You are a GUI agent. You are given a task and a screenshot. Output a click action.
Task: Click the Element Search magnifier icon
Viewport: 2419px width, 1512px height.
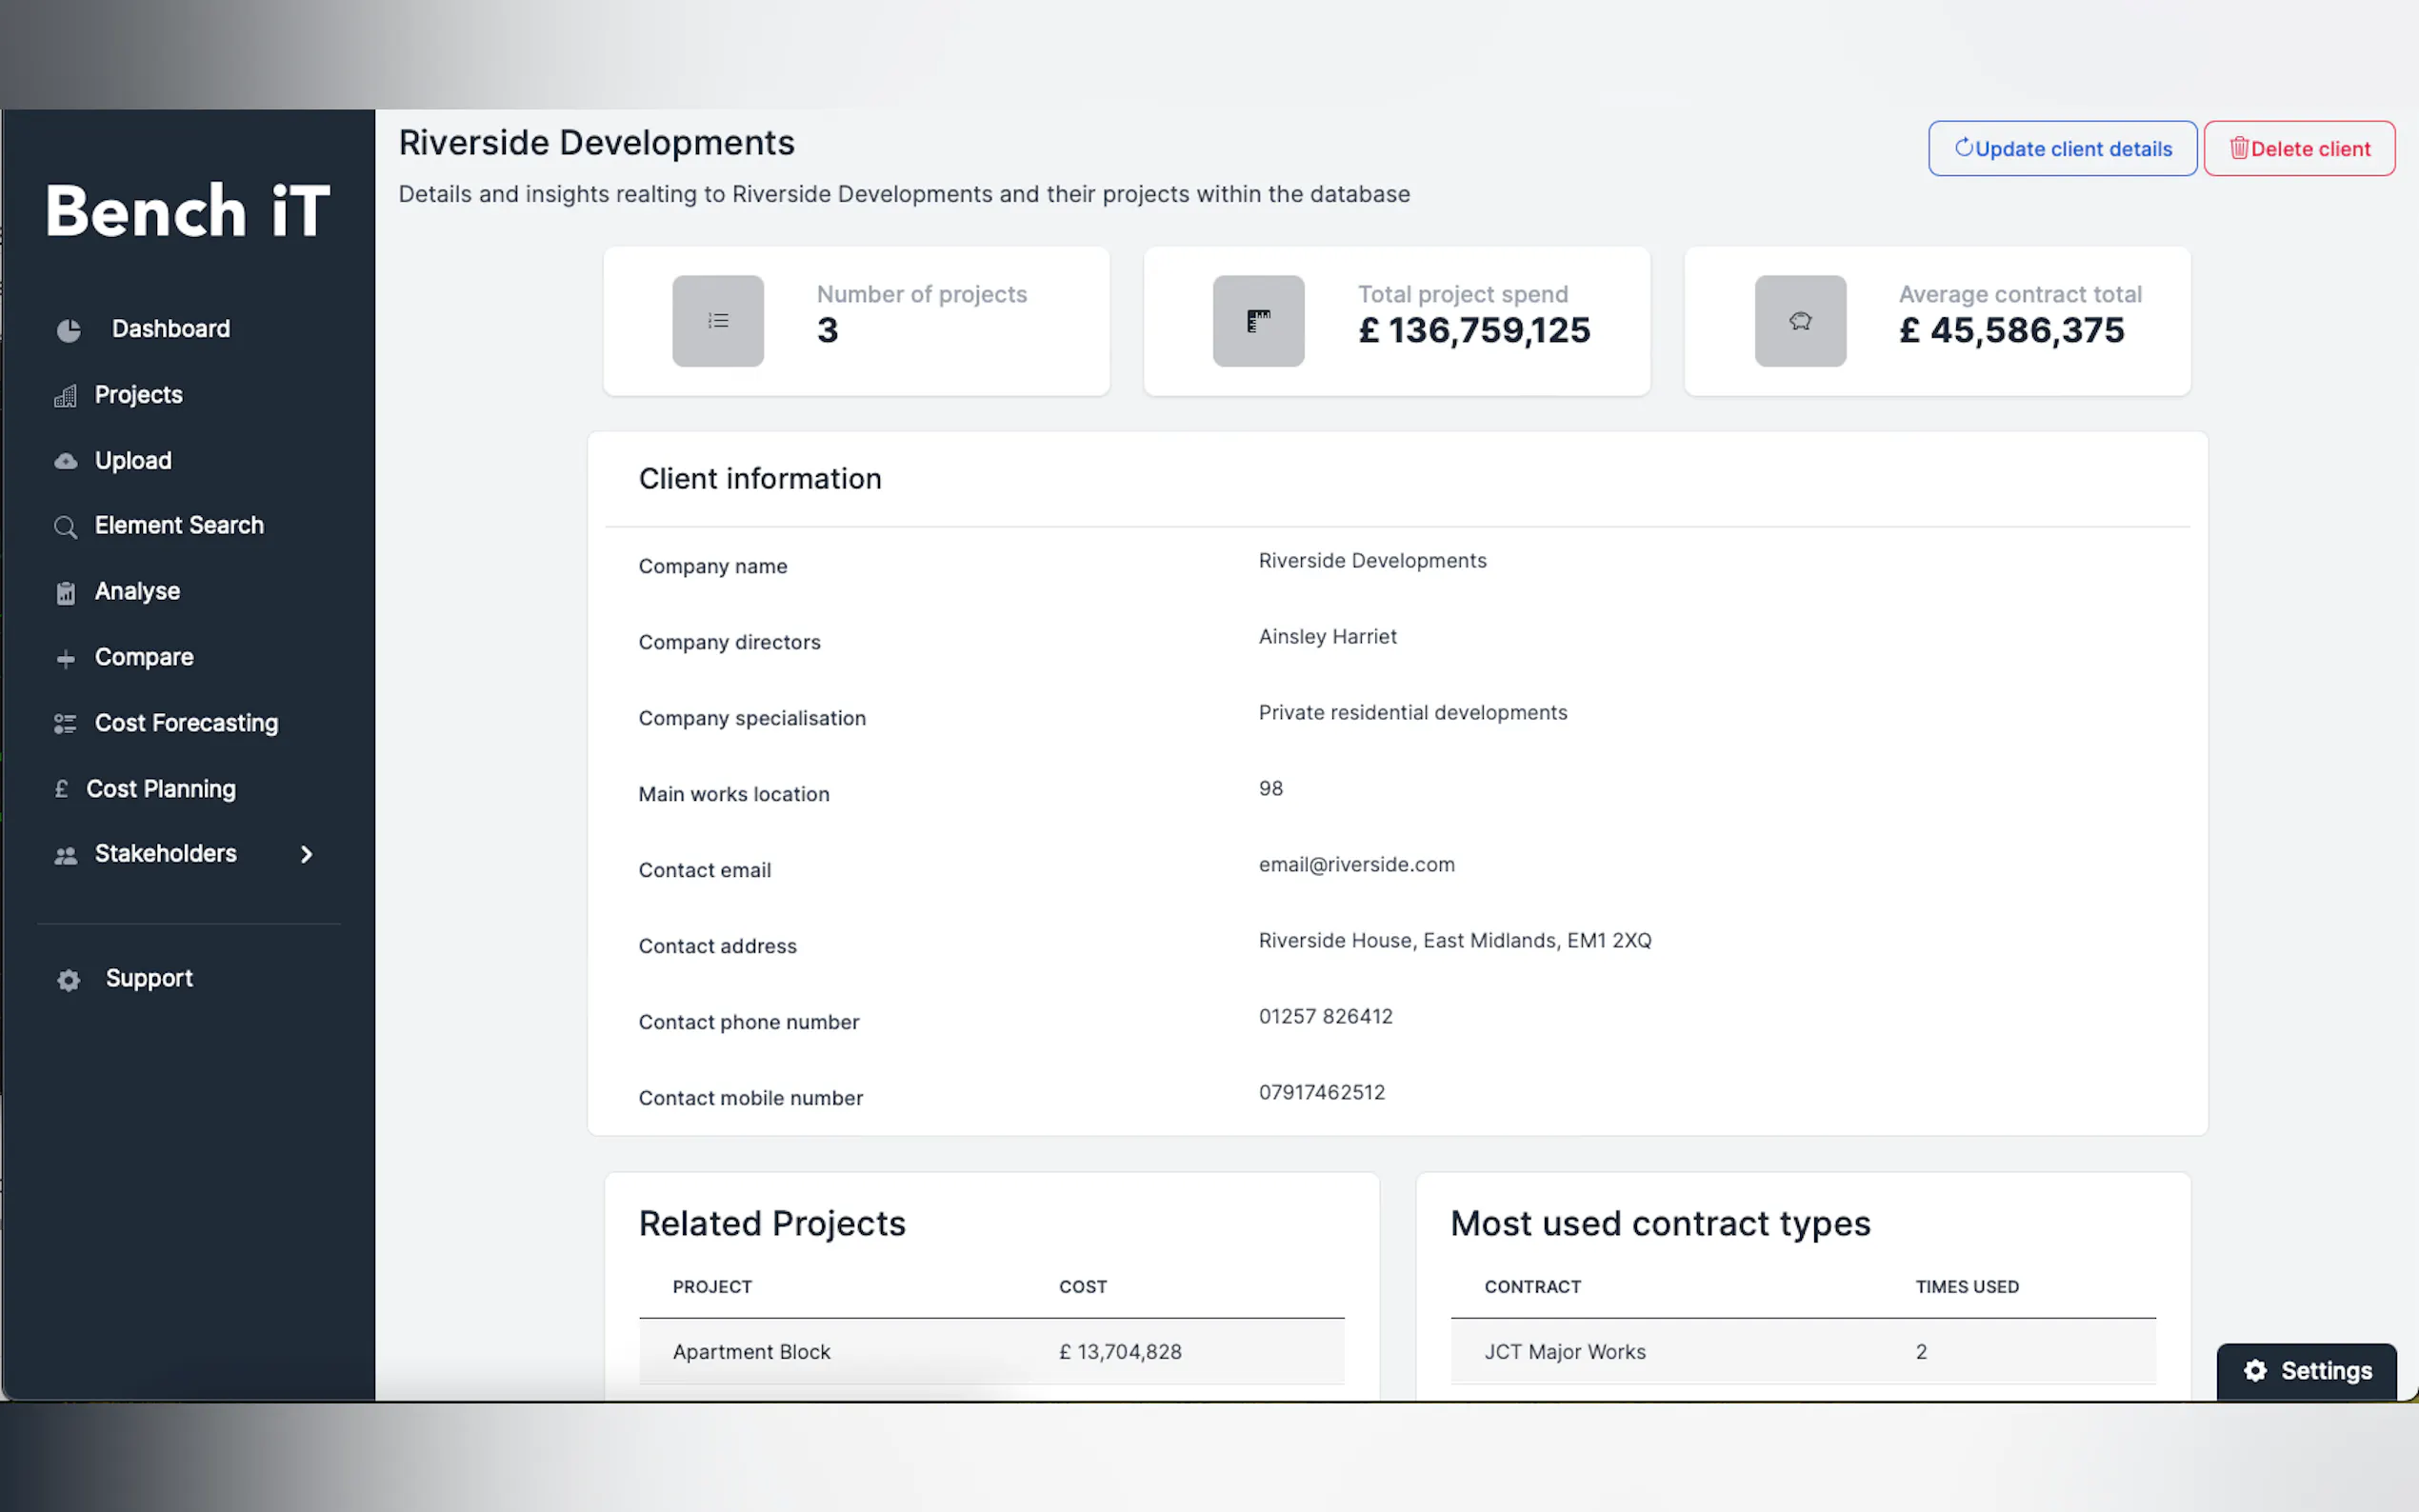pyautogui.click(x=65, y=527)
